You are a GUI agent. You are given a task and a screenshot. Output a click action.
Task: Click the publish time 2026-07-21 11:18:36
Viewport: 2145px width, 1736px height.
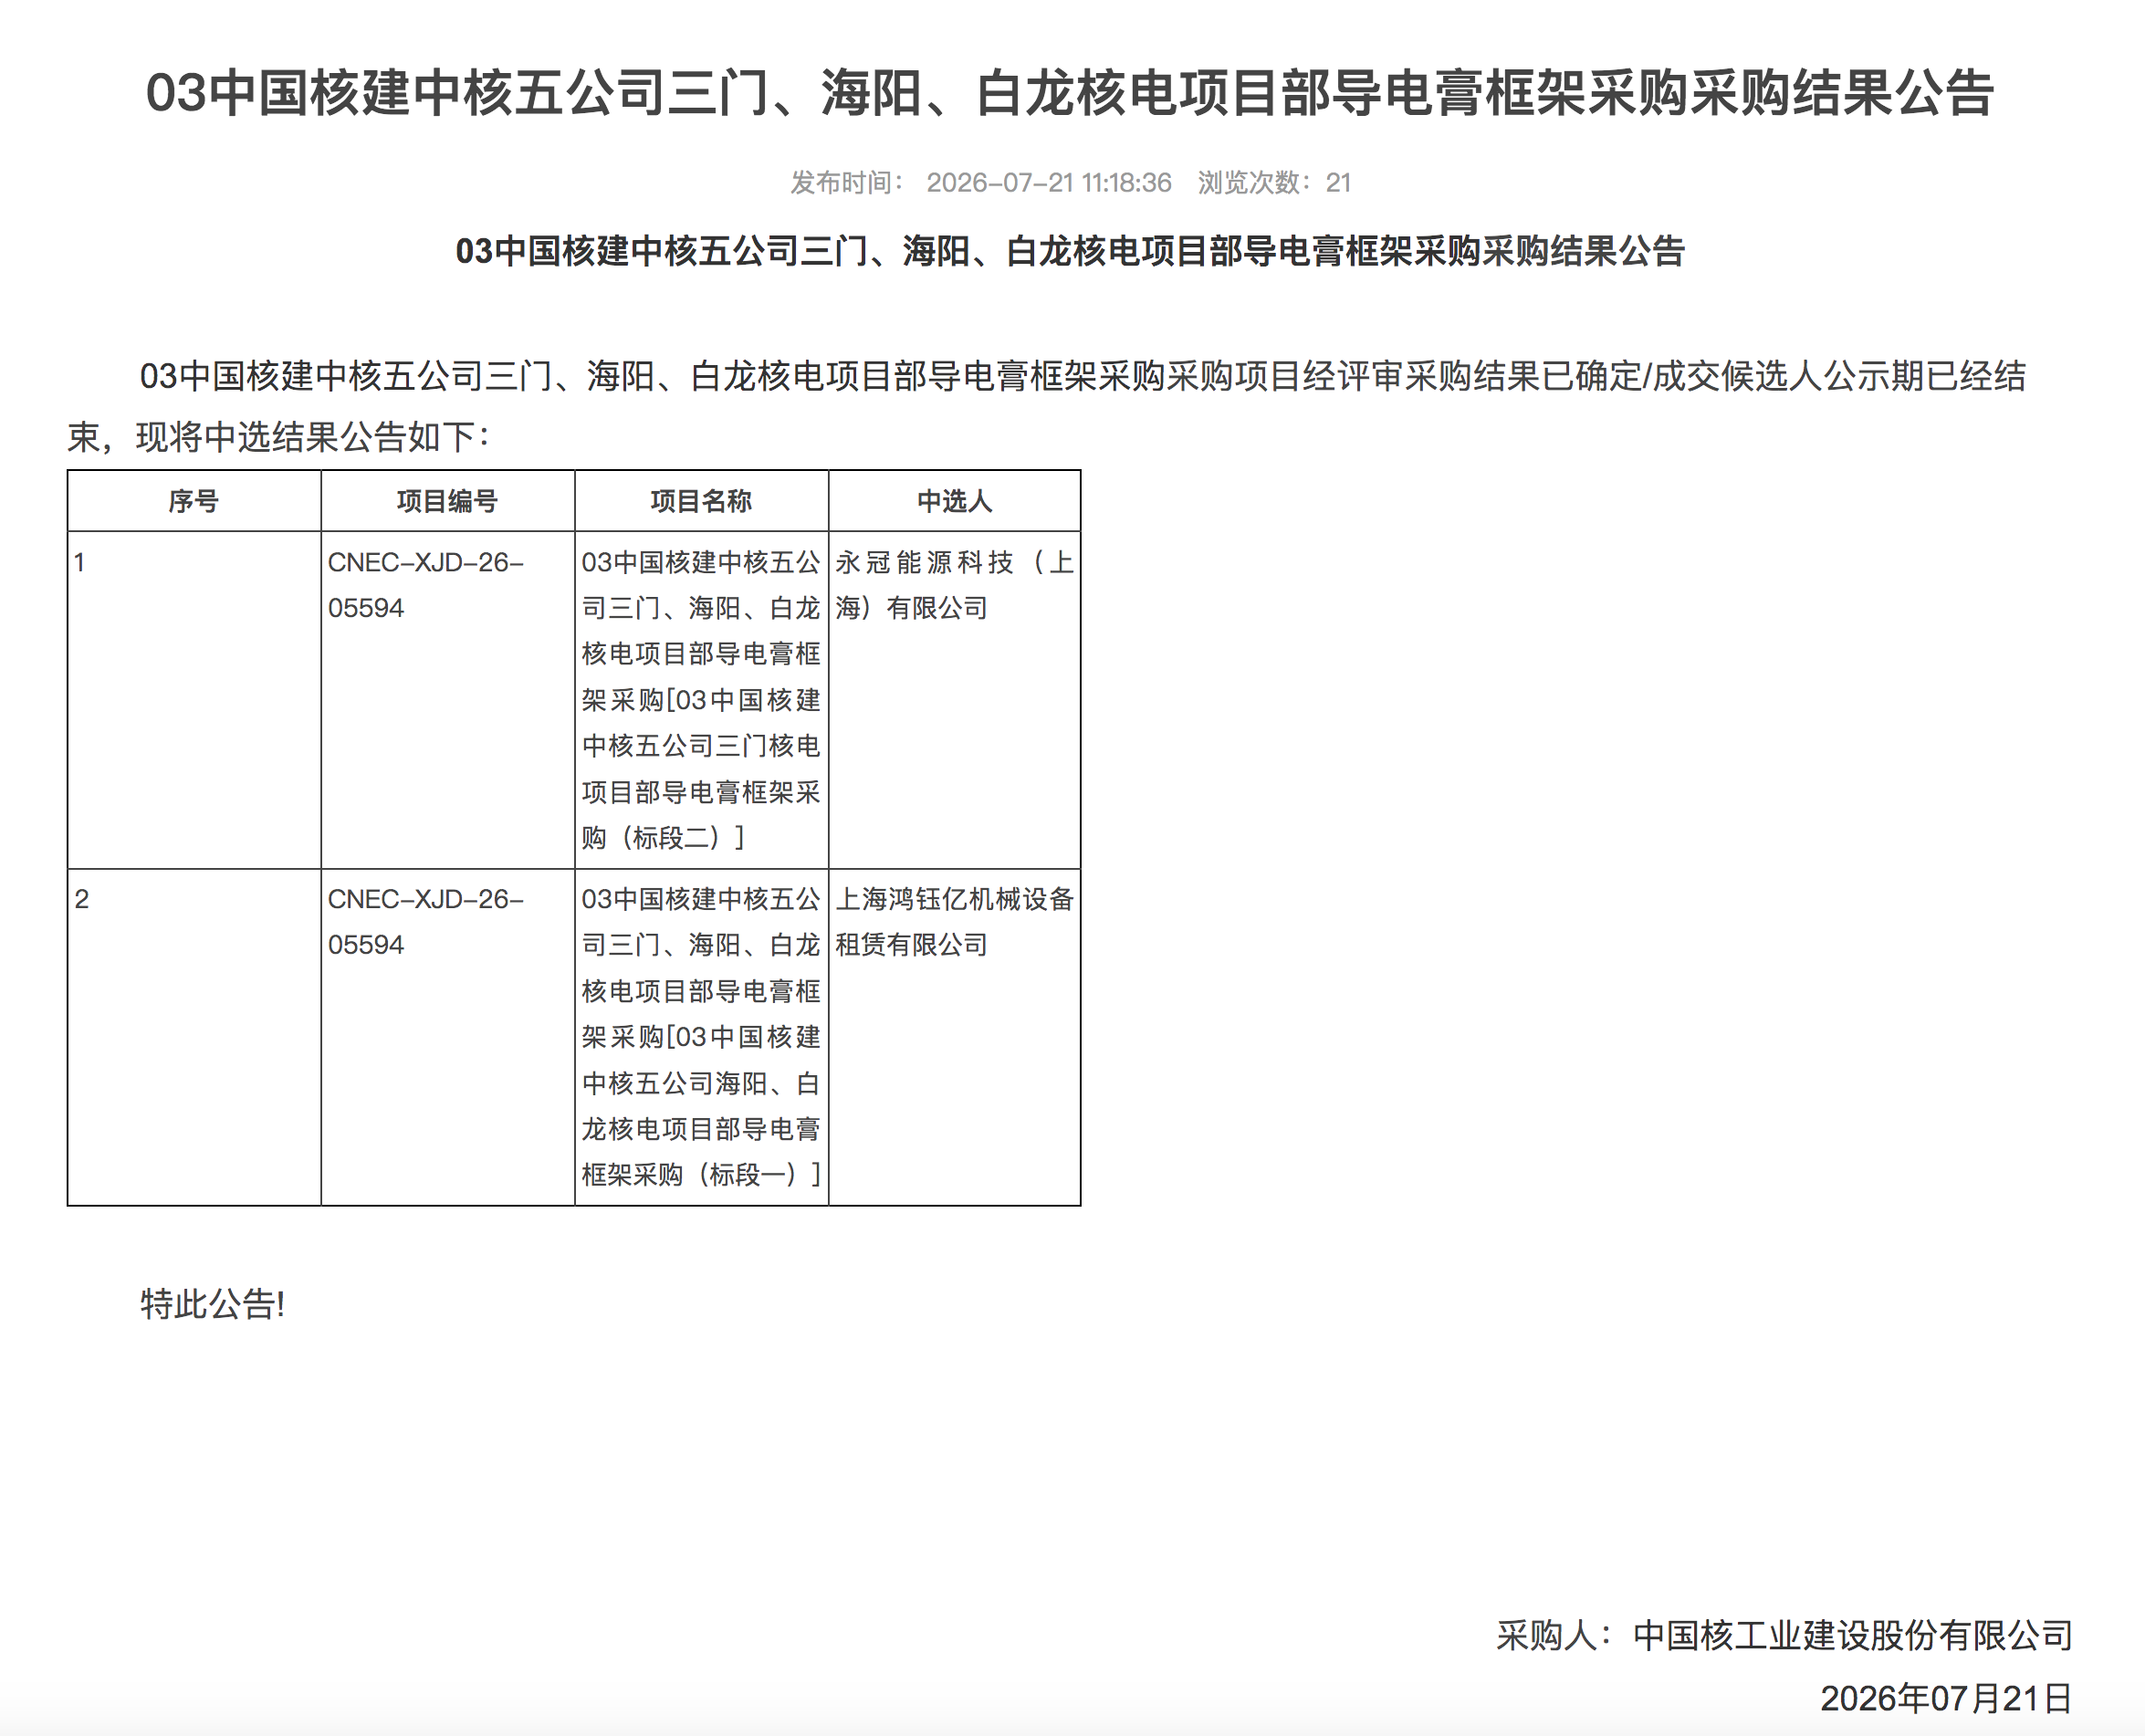[1048, 183]
